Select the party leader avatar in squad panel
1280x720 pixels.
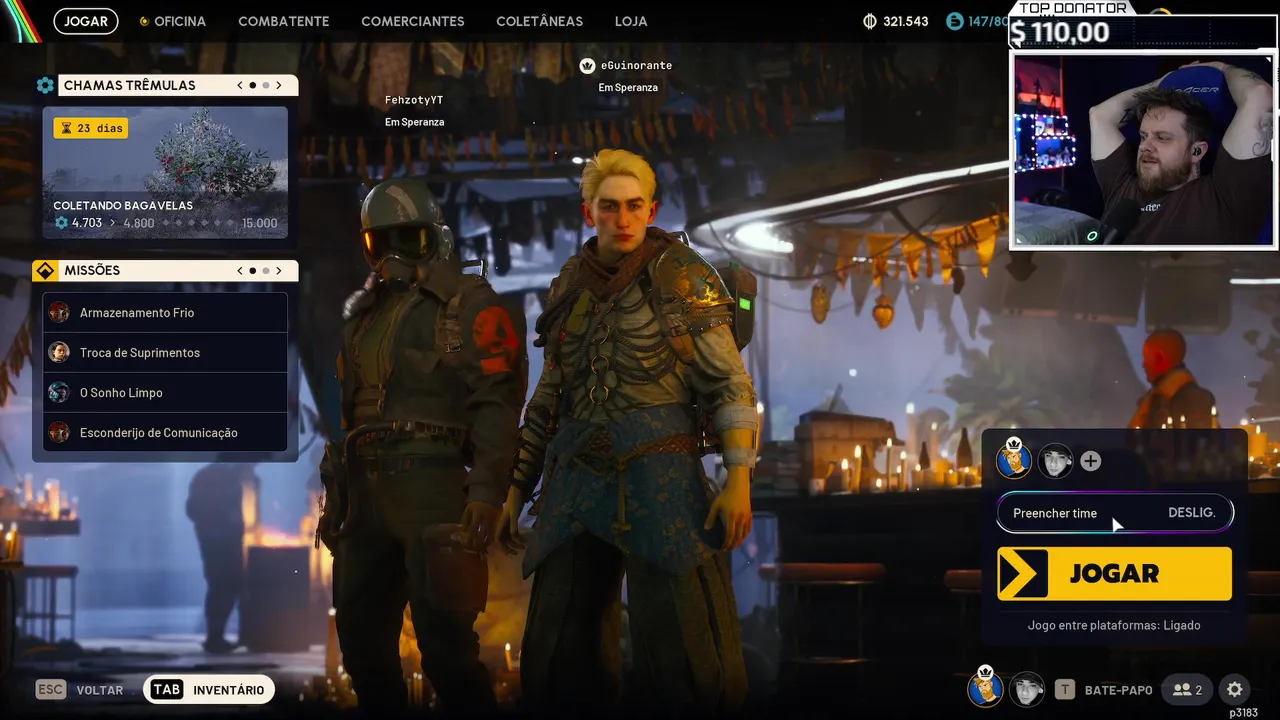click(1014, 459)
